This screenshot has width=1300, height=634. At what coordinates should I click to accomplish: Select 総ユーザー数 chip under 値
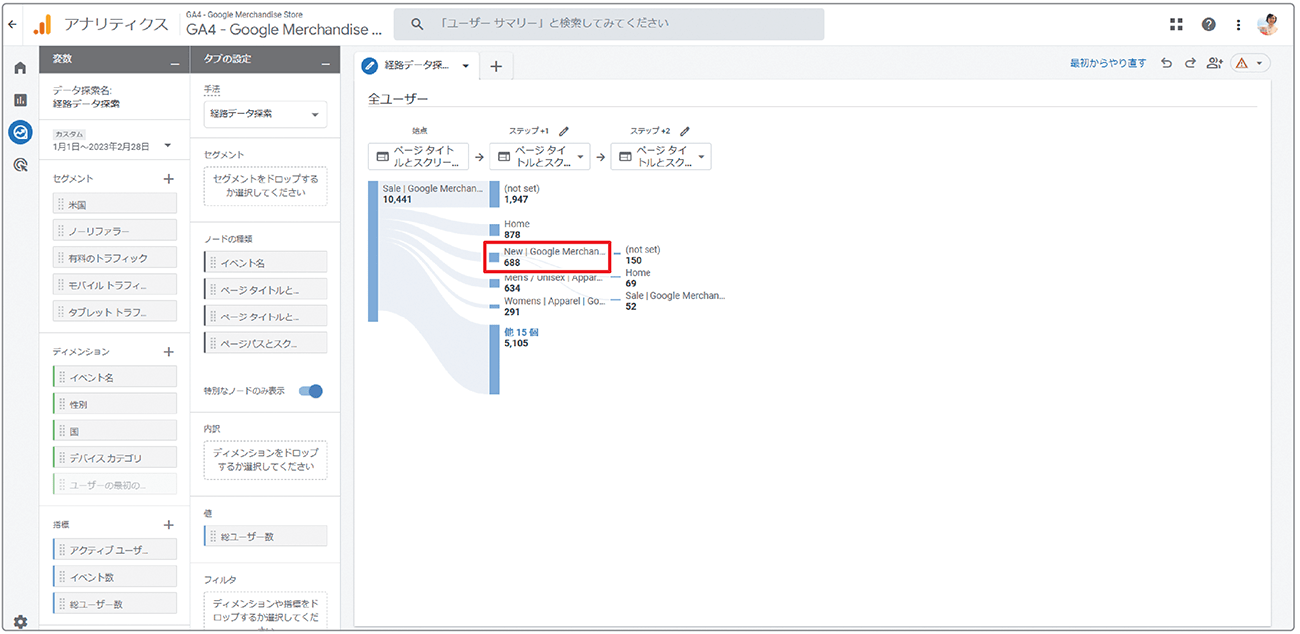[x=265, y=536]
